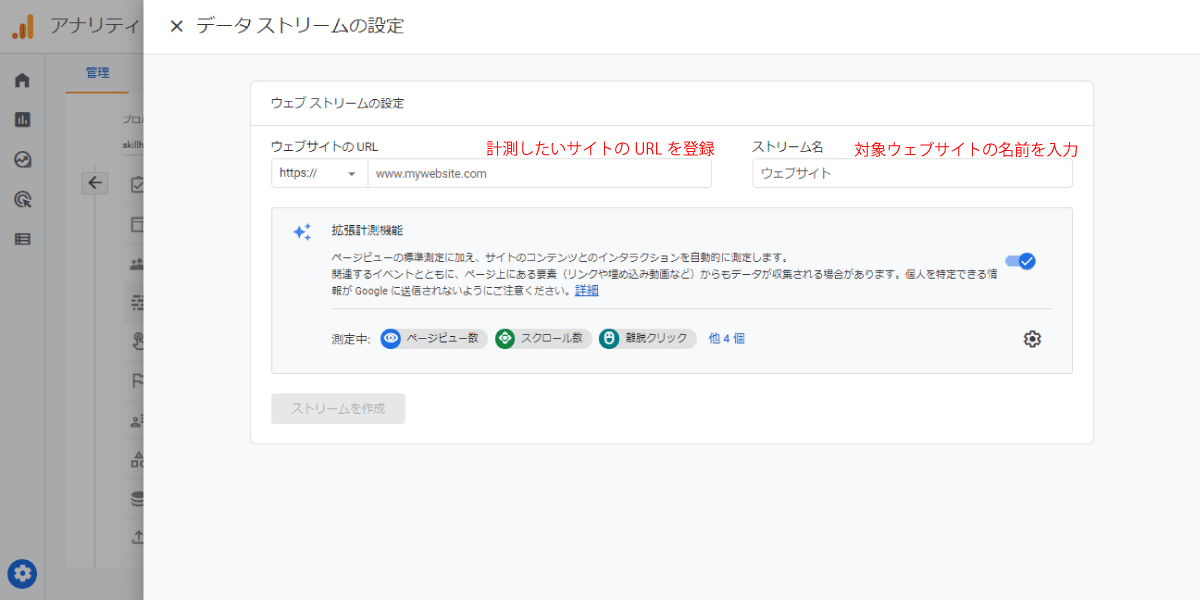
Task: Open enhanced measurement gear settings
Action: (x=1032, y=339)
